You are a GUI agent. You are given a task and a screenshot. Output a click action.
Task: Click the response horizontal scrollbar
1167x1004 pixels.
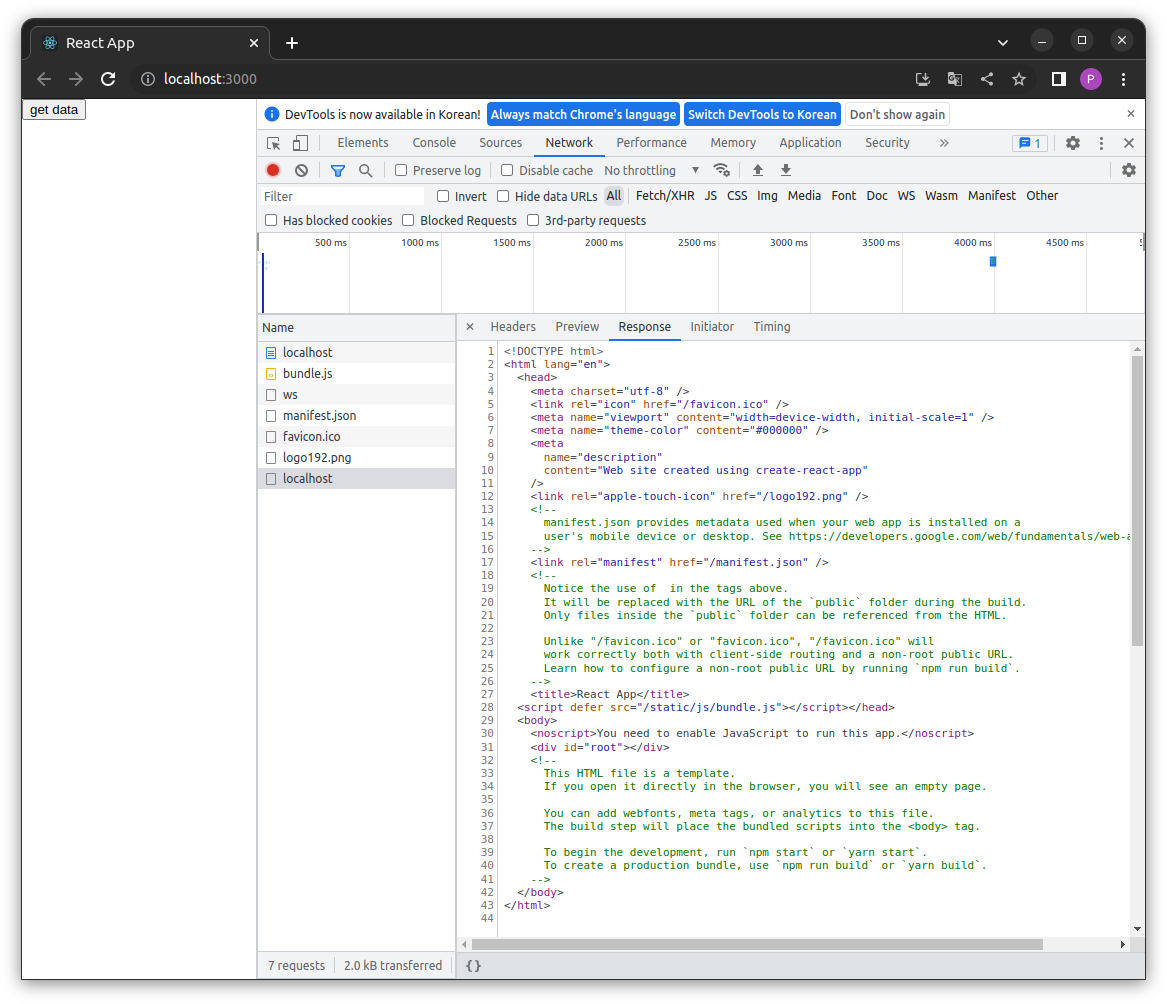[757, 944]
